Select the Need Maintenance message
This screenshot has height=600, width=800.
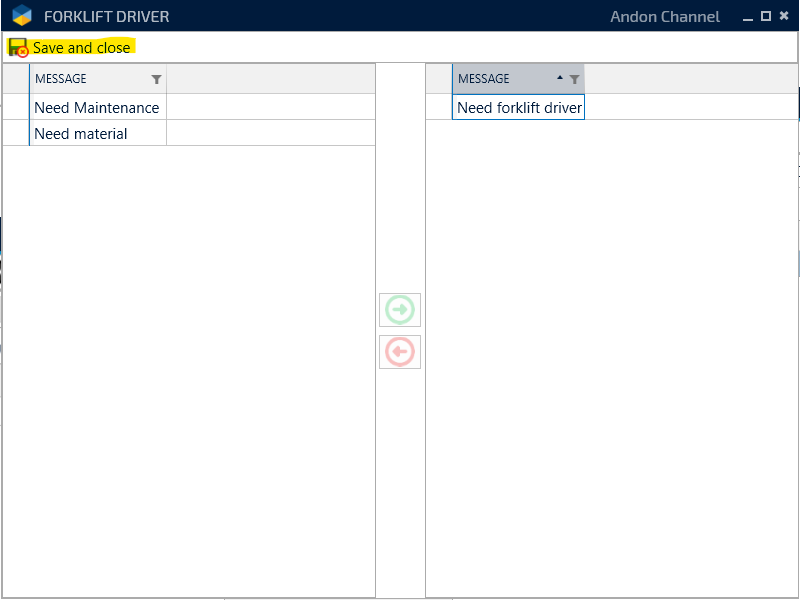[97, 107]
